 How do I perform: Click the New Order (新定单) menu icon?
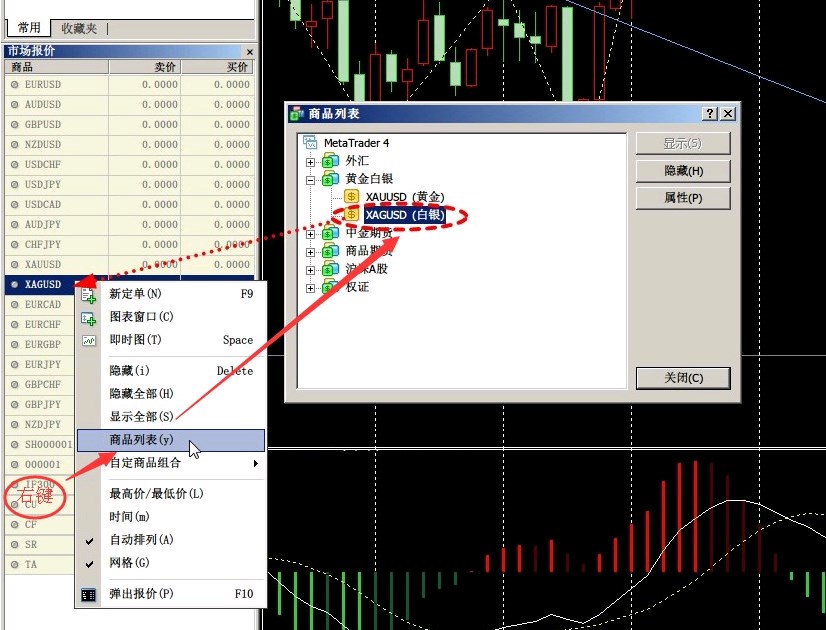click(x=89, y=294)
